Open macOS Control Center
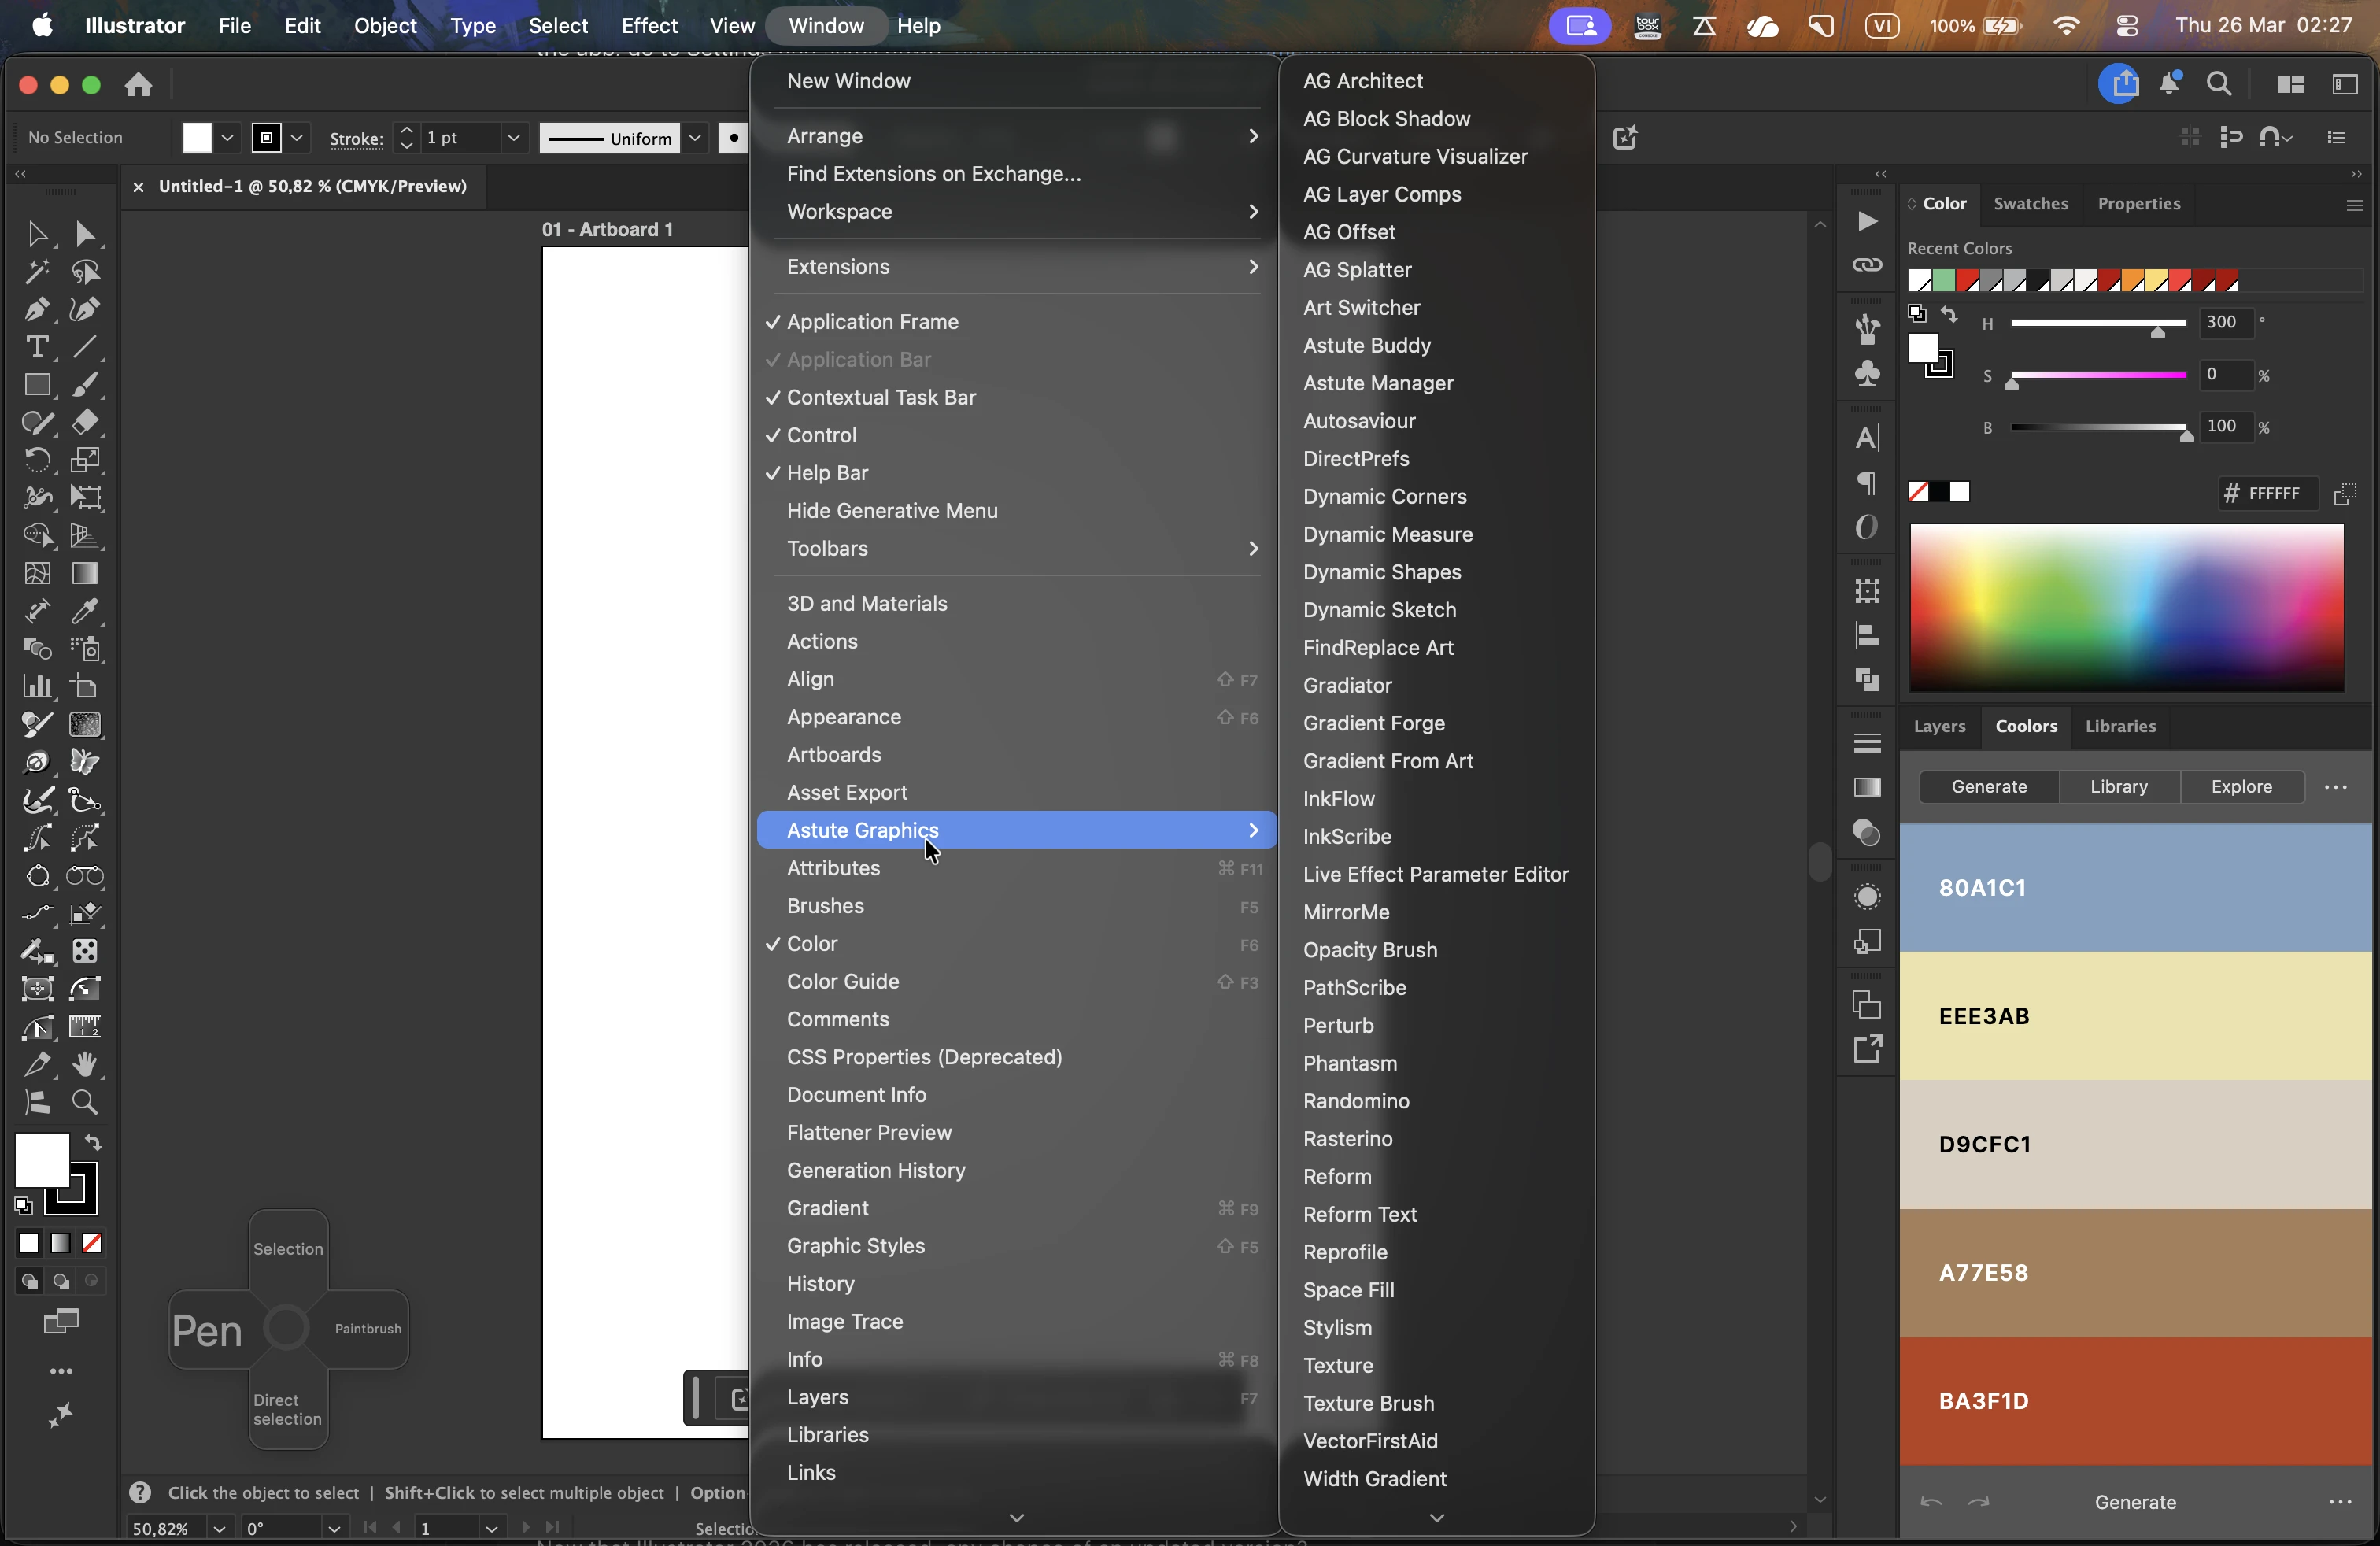Screen dimensions: 2380x1546 2127,26
